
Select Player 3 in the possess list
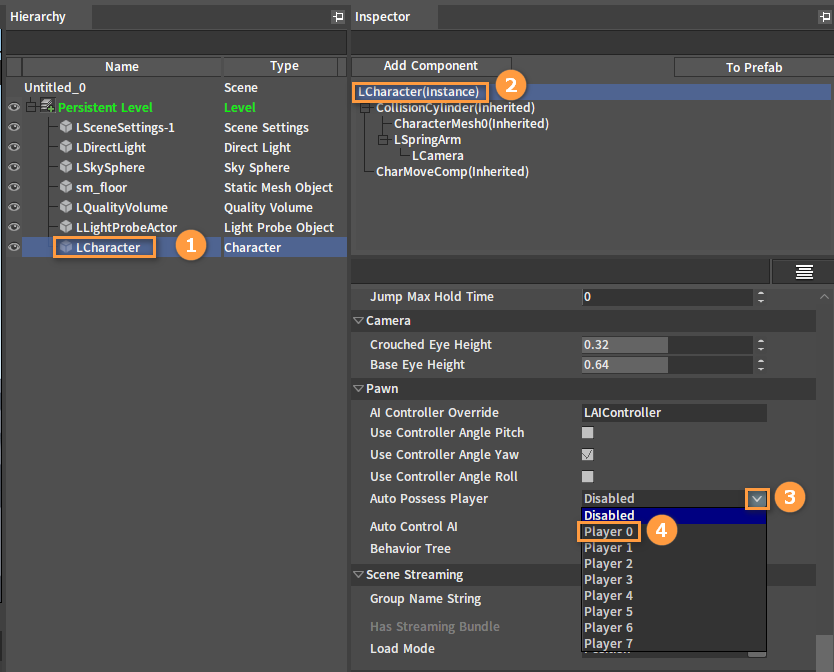pyautogui.click(x=609, y=580)
